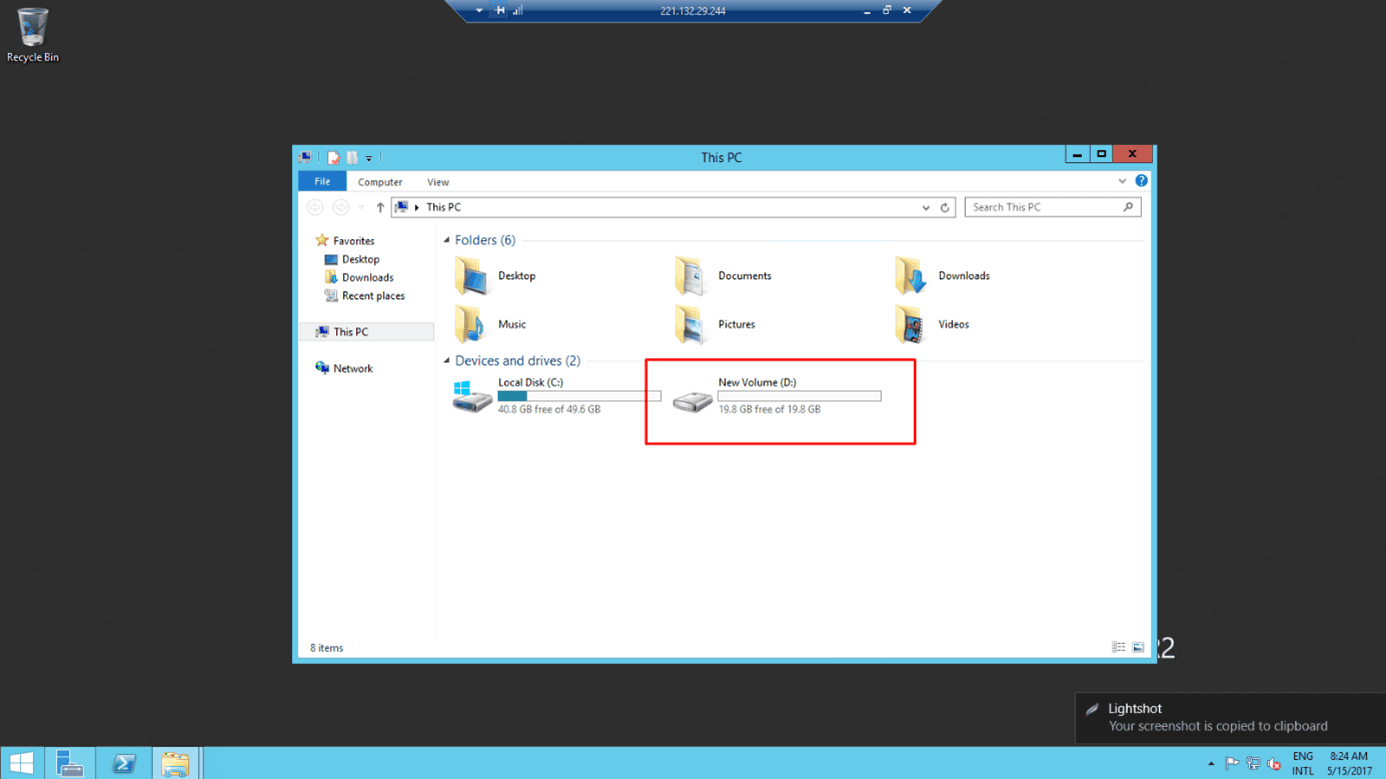This screenshot has height=779, width=1386.
Task: Go to Network in the navigation pane
Action: point(352,368)
